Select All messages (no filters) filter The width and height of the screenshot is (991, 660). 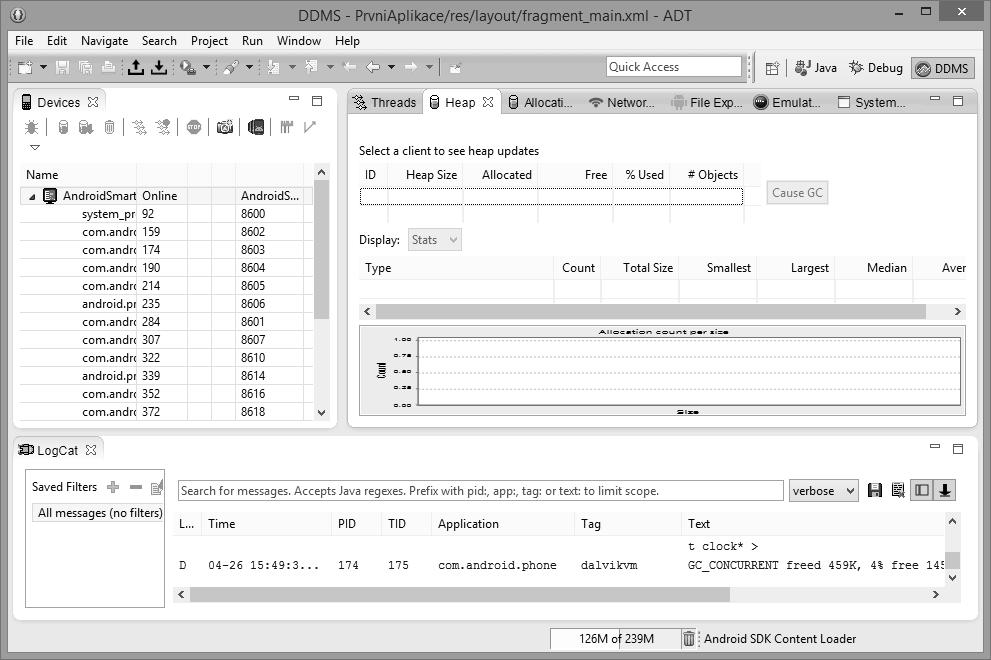[x=99, y=513]
